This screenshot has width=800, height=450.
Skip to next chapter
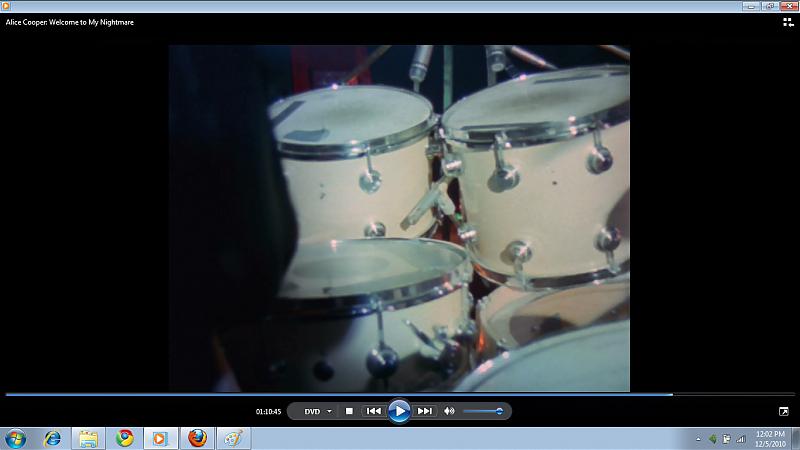tap(425, 411)
